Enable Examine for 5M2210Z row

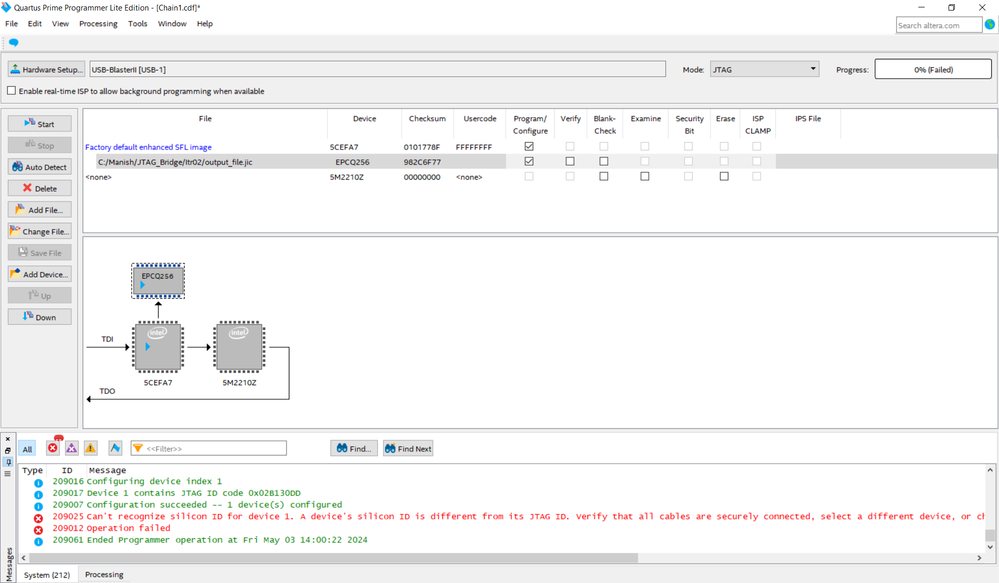pos(645,176)
